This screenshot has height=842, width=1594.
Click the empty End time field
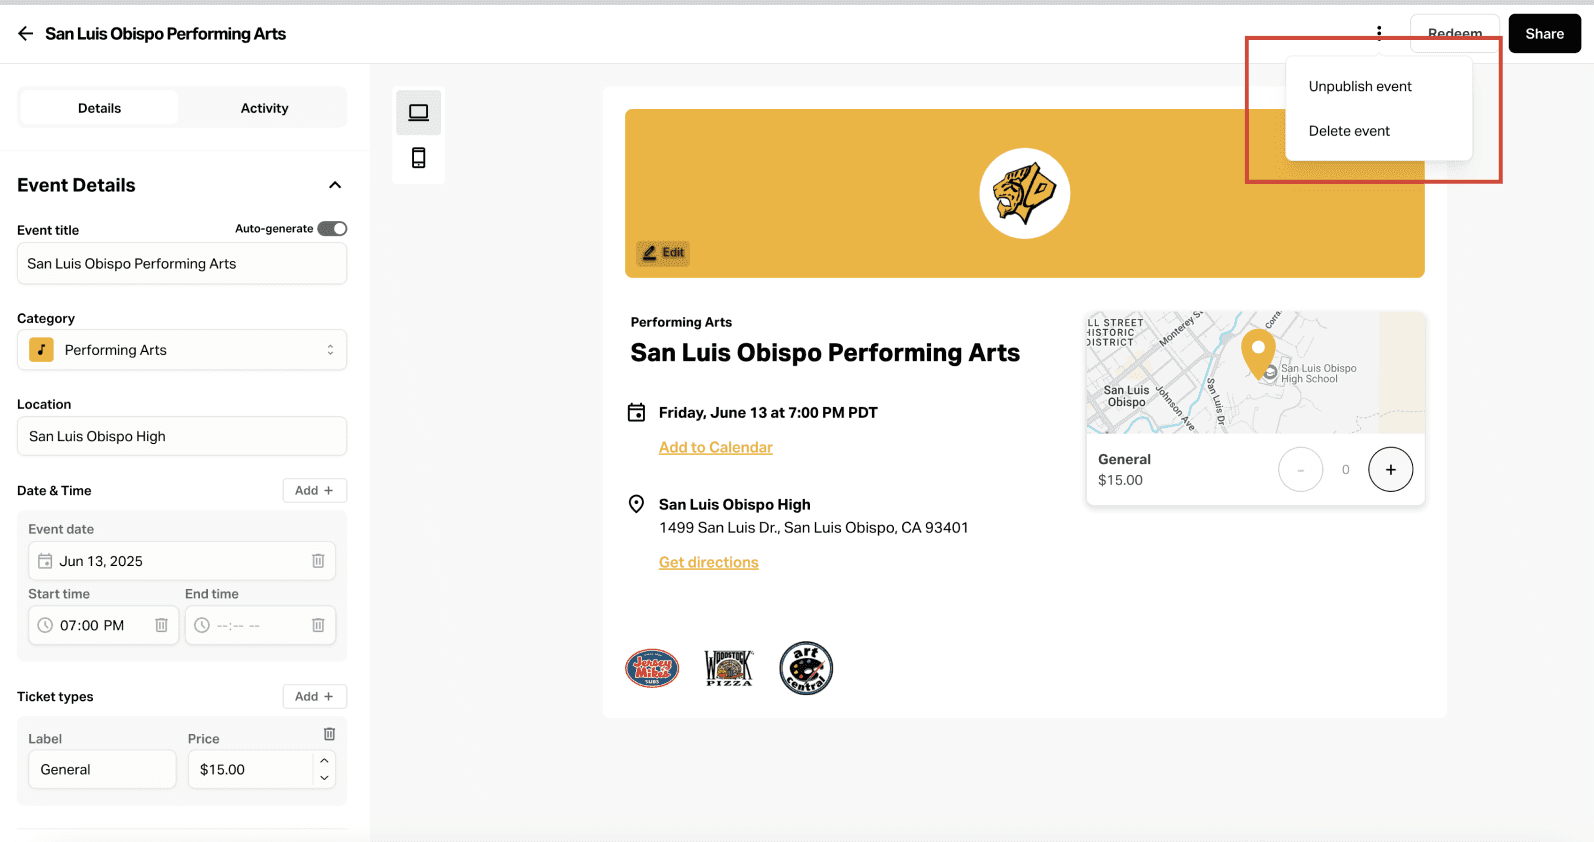[x=260, y=625]
